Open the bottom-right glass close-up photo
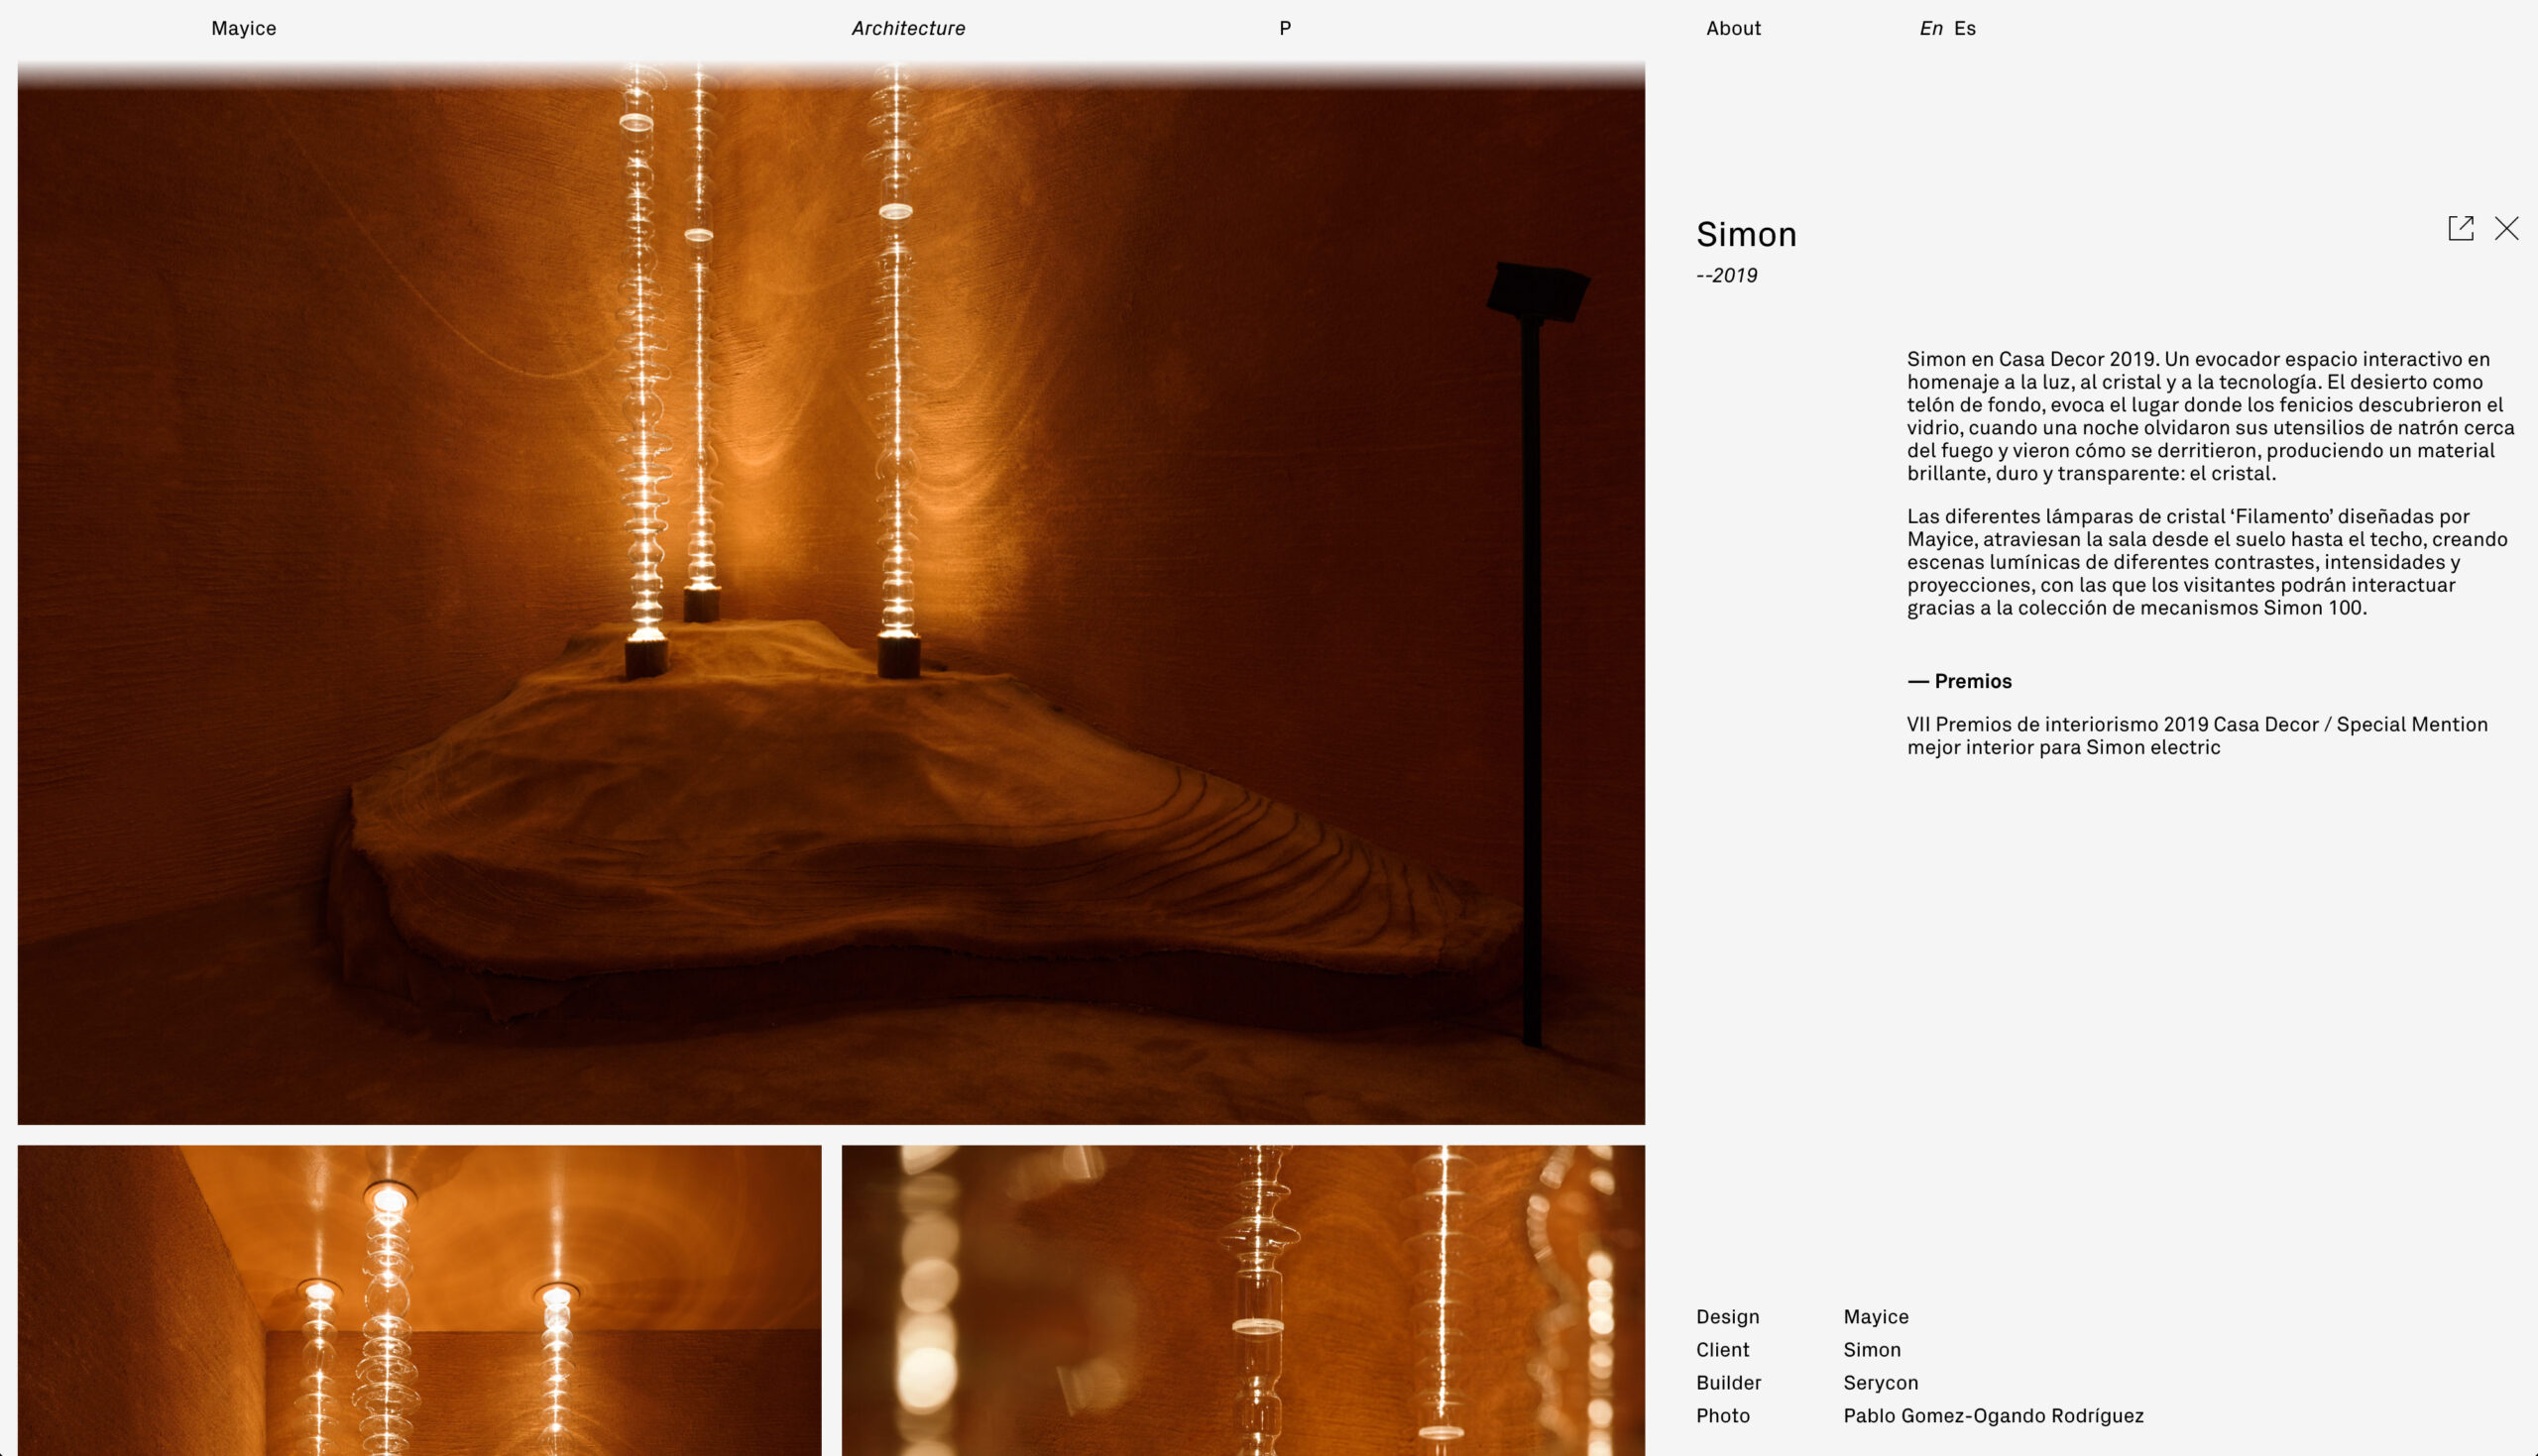This screenshot has width=2538, height=1456. point(1243,1300)
